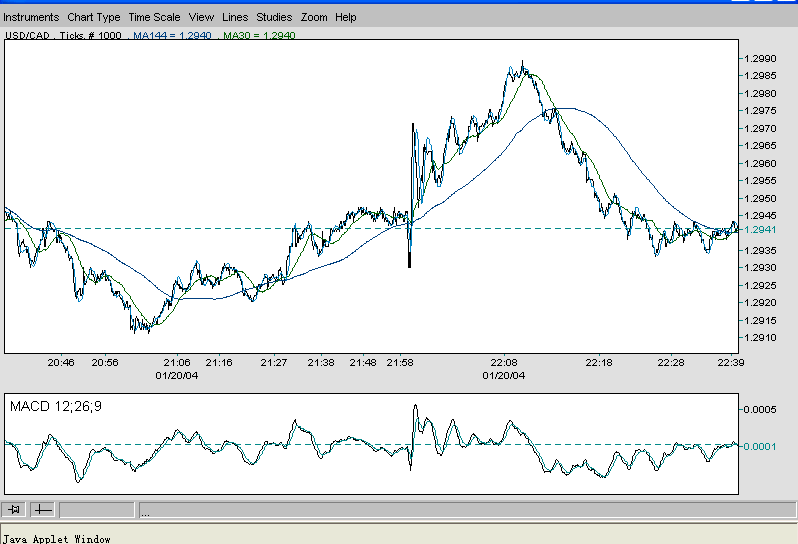Click the 1.2990 price axis label

760,59
